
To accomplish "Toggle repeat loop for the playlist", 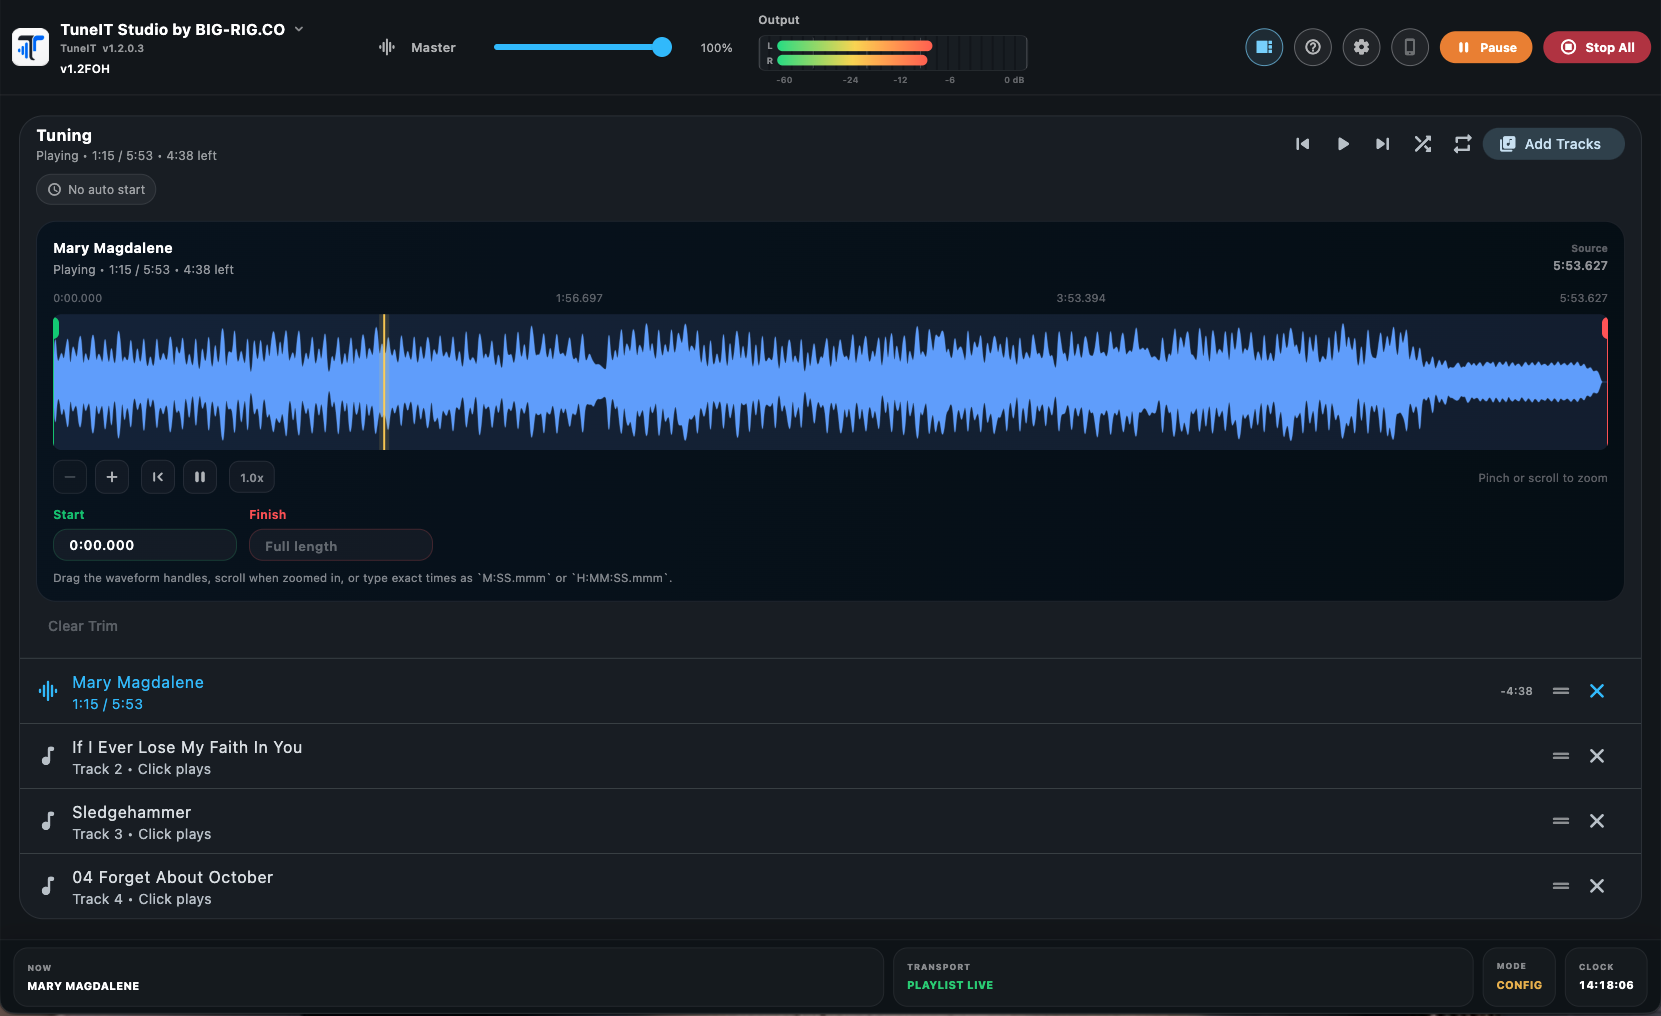I will (x=1462, y=144).
